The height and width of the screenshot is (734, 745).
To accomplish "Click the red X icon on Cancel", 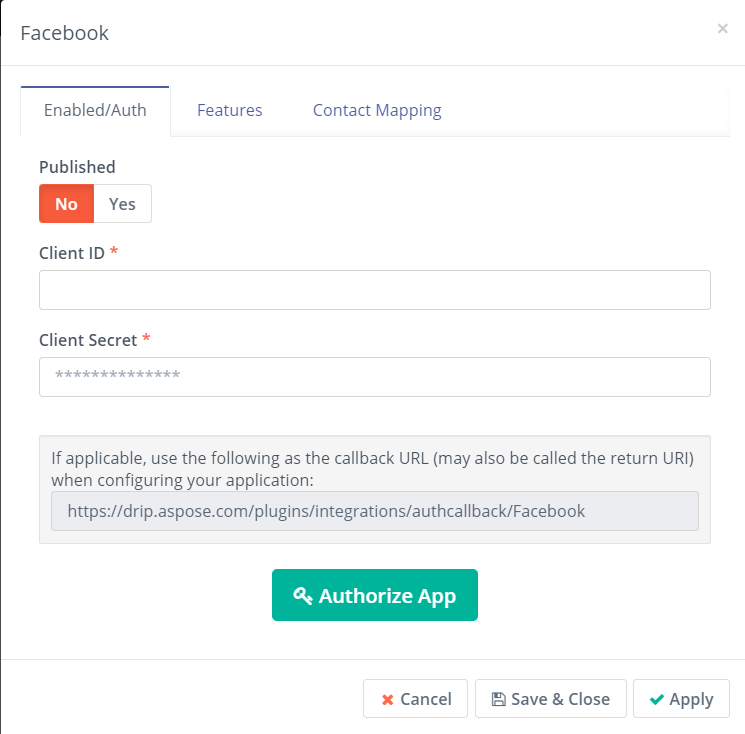I will click(x=388, y=700).
